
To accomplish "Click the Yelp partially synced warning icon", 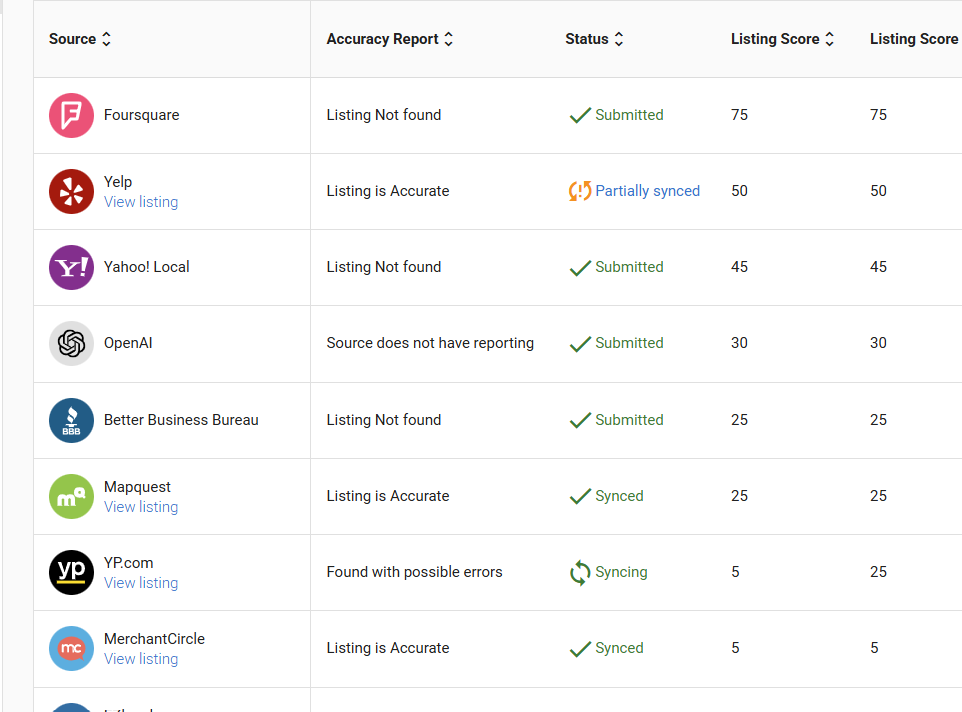I will click(x=580, y=191).
